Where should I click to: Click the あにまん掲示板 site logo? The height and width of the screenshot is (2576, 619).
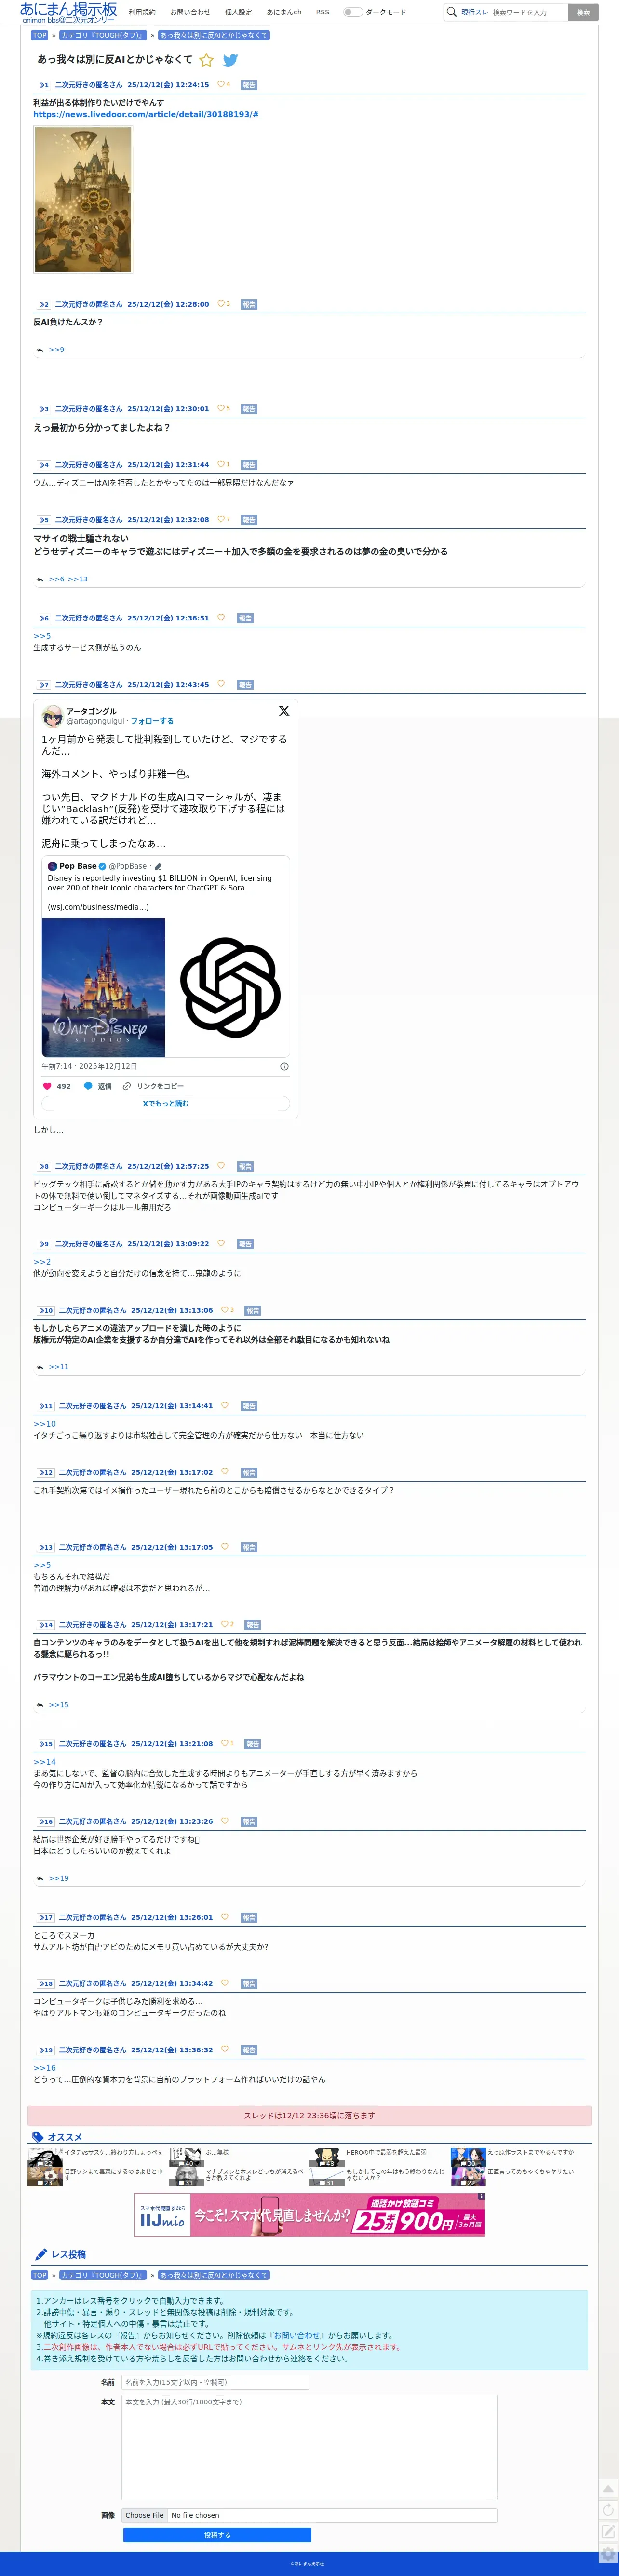(68, 12)
